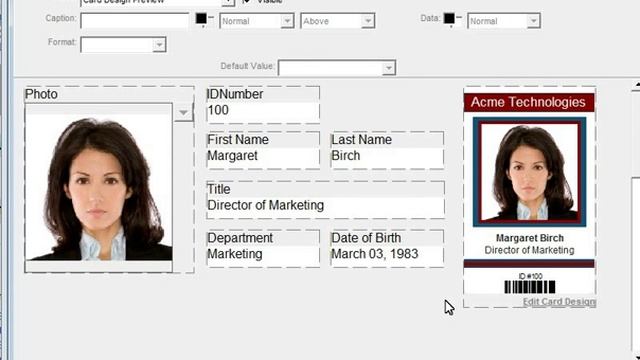
Task: Click the Acme Technologies card header text
Action: tap(528, 102)
